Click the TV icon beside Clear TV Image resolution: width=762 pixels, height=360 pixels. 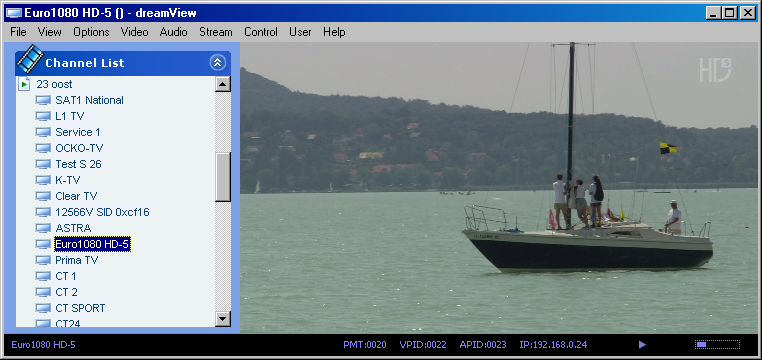[x=43, y=197]
